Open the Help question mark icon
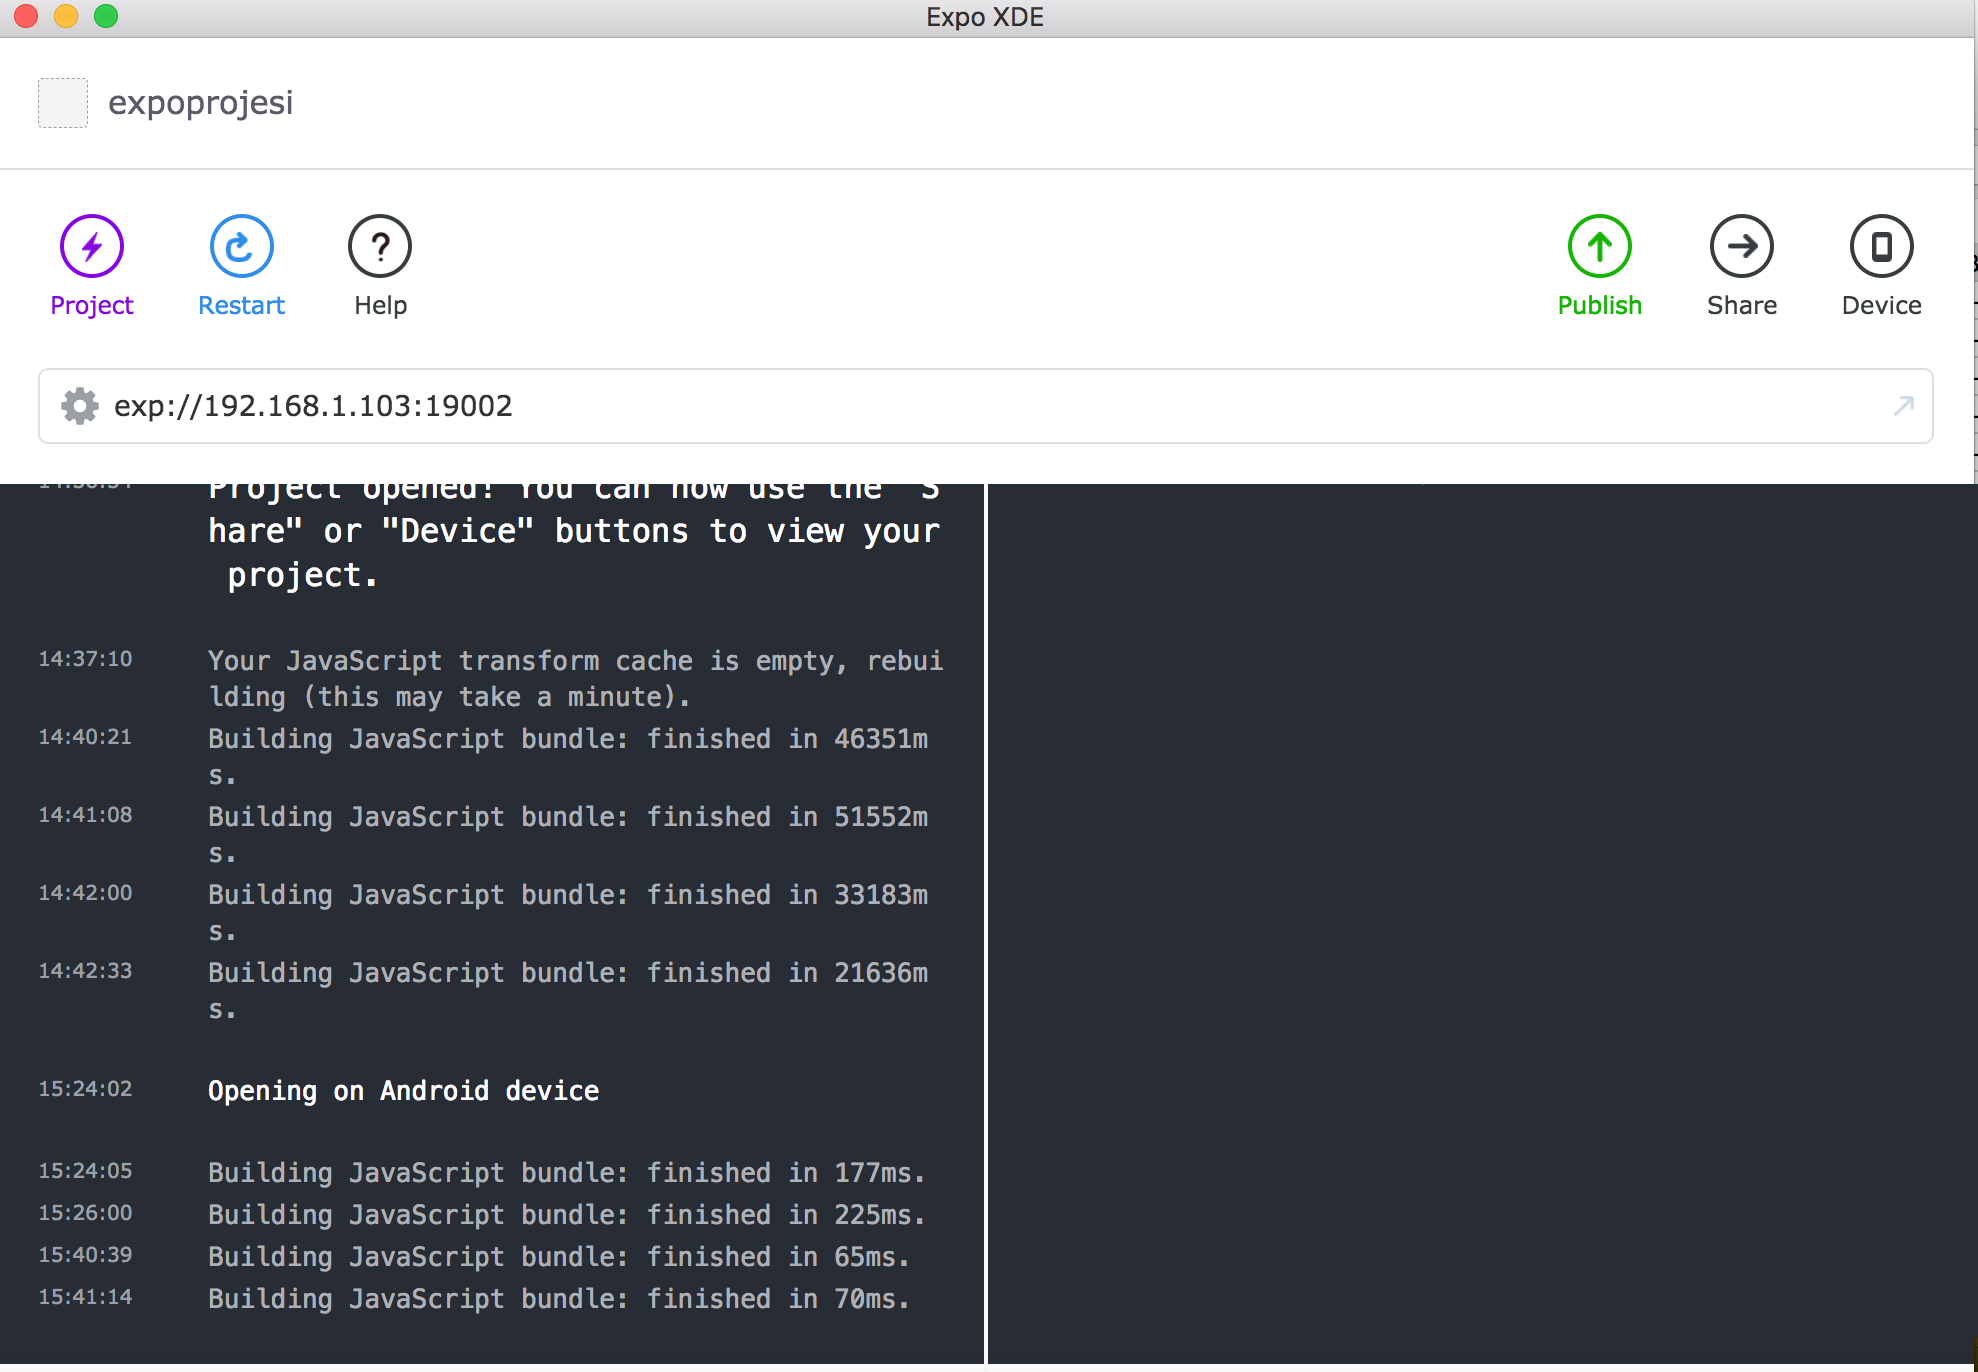This screenshot has height=1372, width=1978. coord(380,246)
